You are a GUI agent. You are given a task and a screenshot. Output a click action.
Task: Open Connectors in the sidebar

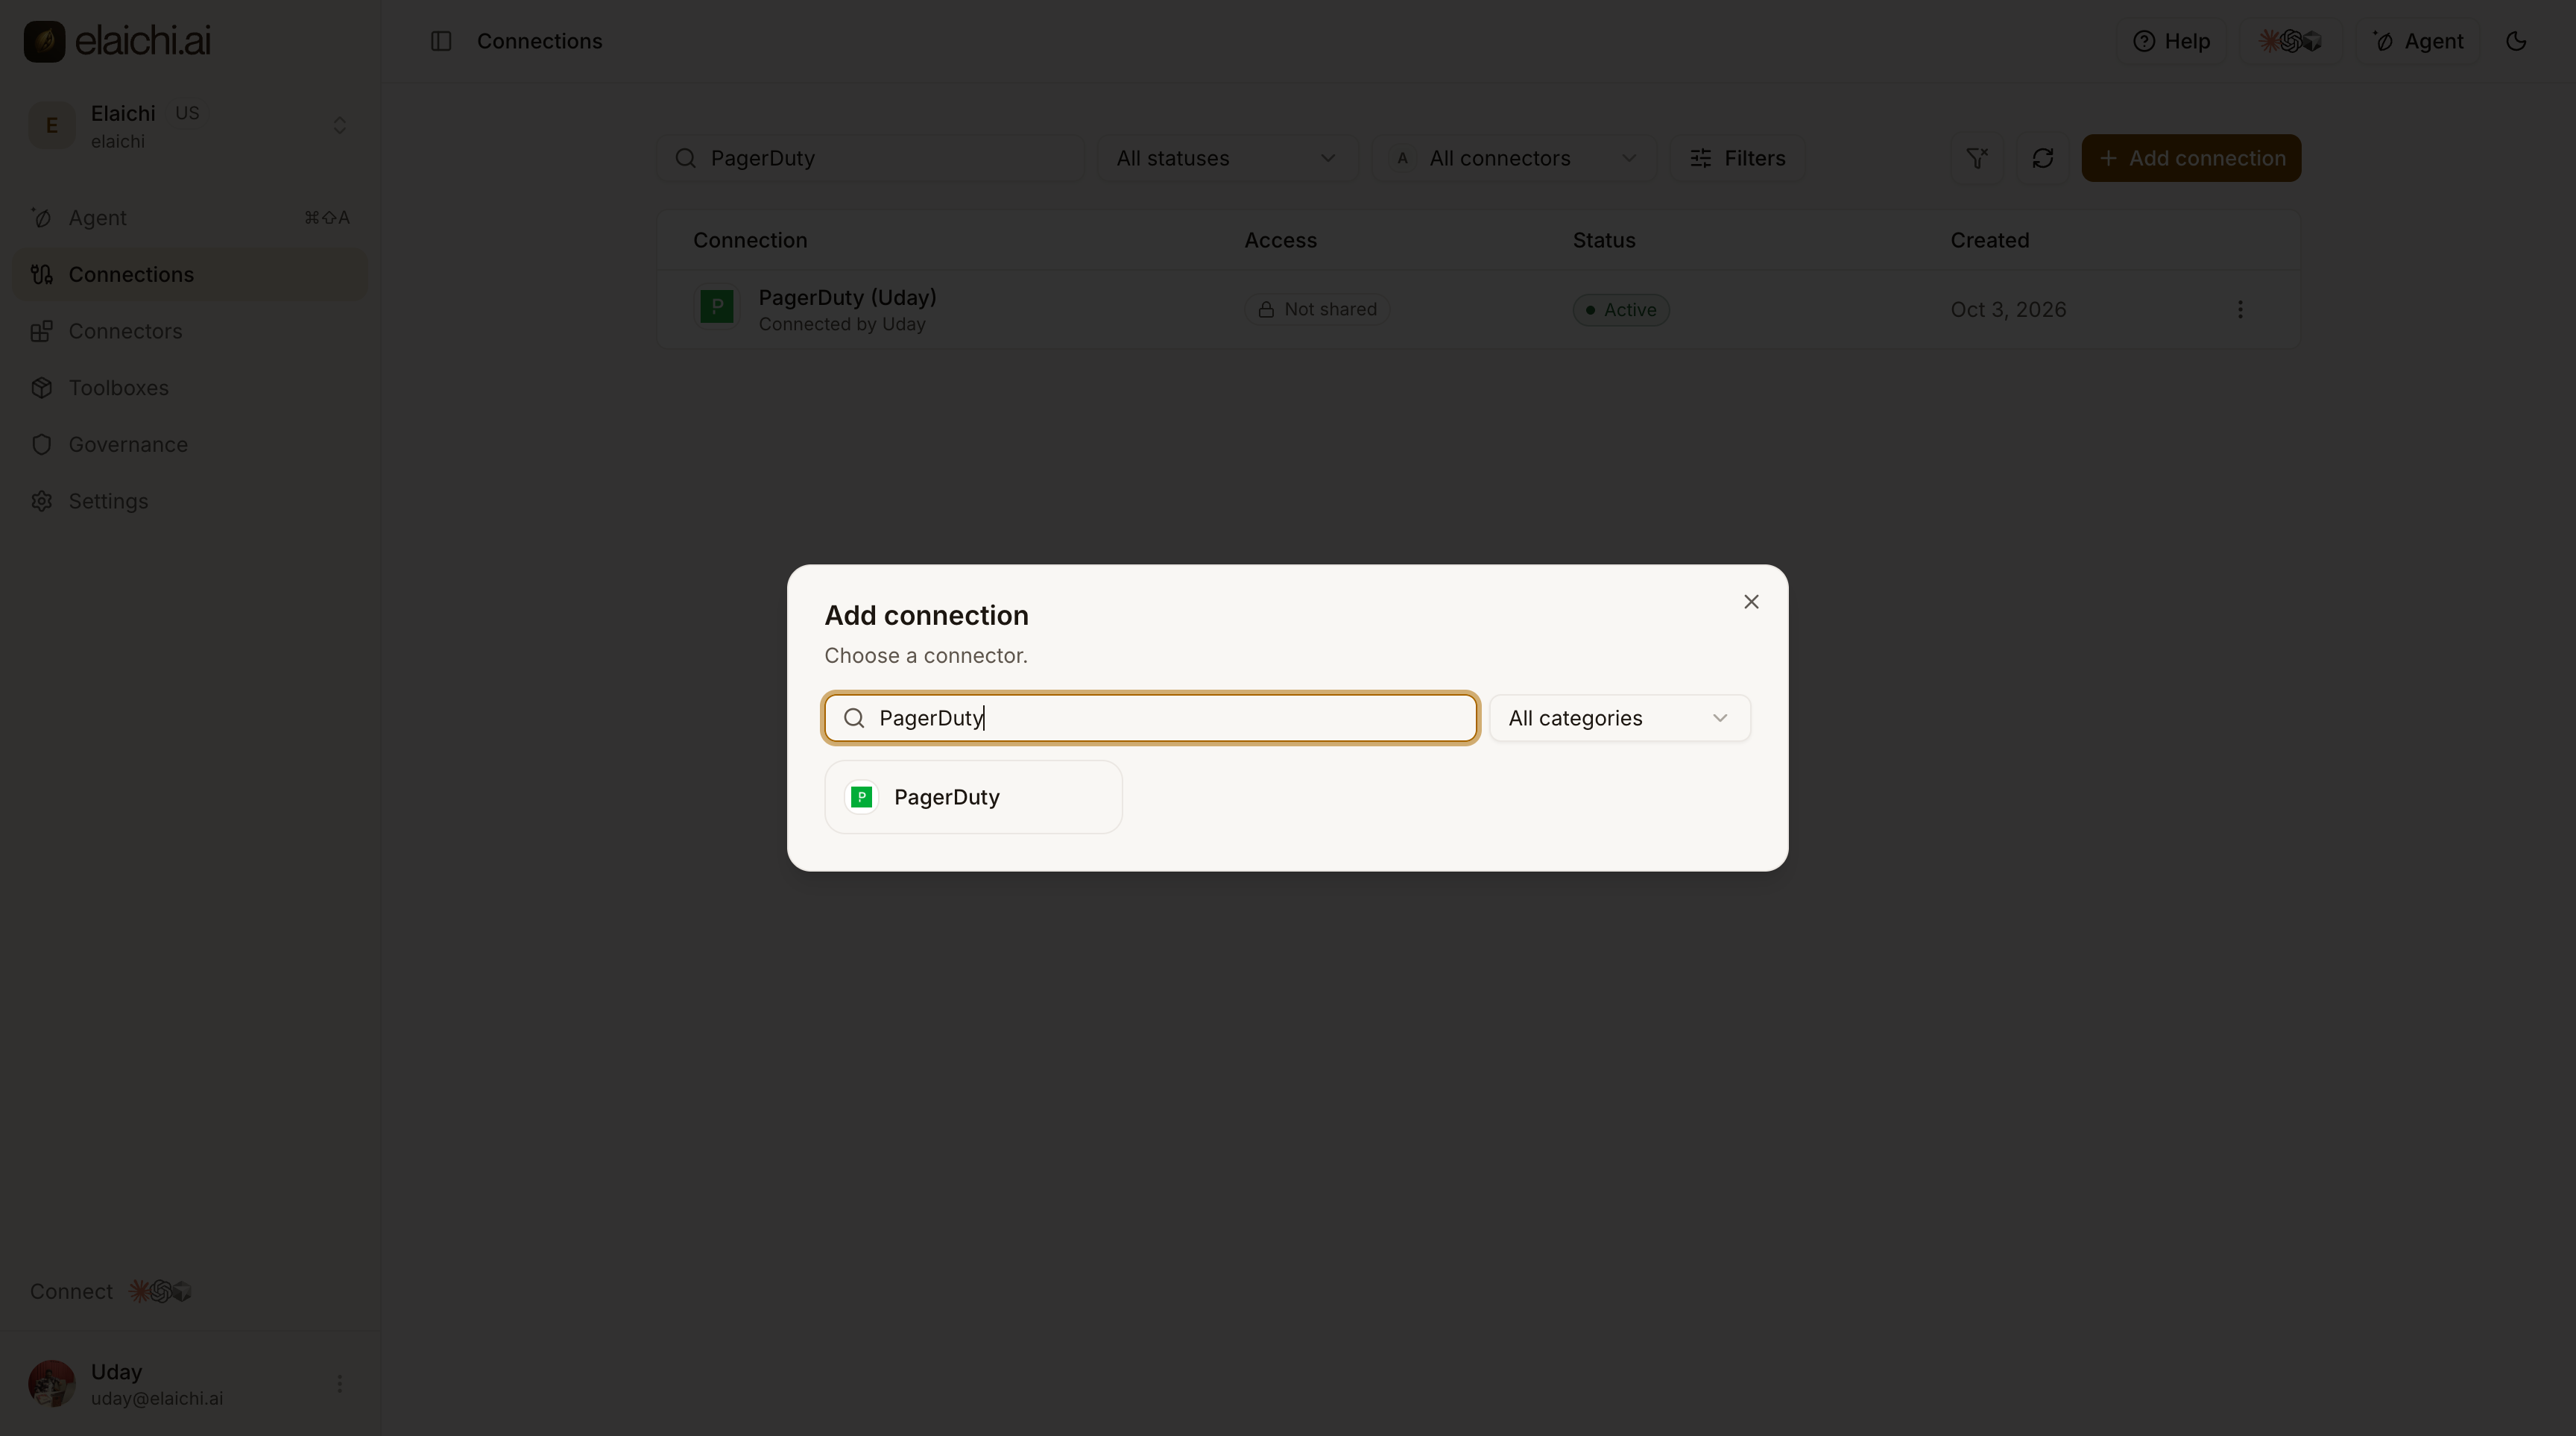click(190, 331)
